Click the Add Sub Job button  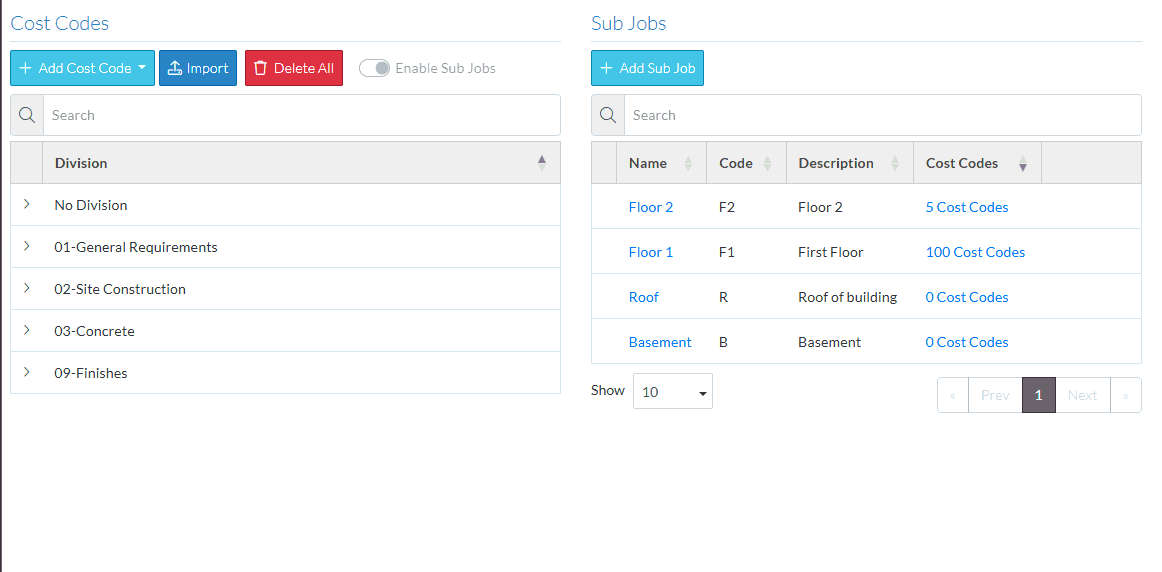click(x=647, y=68)
